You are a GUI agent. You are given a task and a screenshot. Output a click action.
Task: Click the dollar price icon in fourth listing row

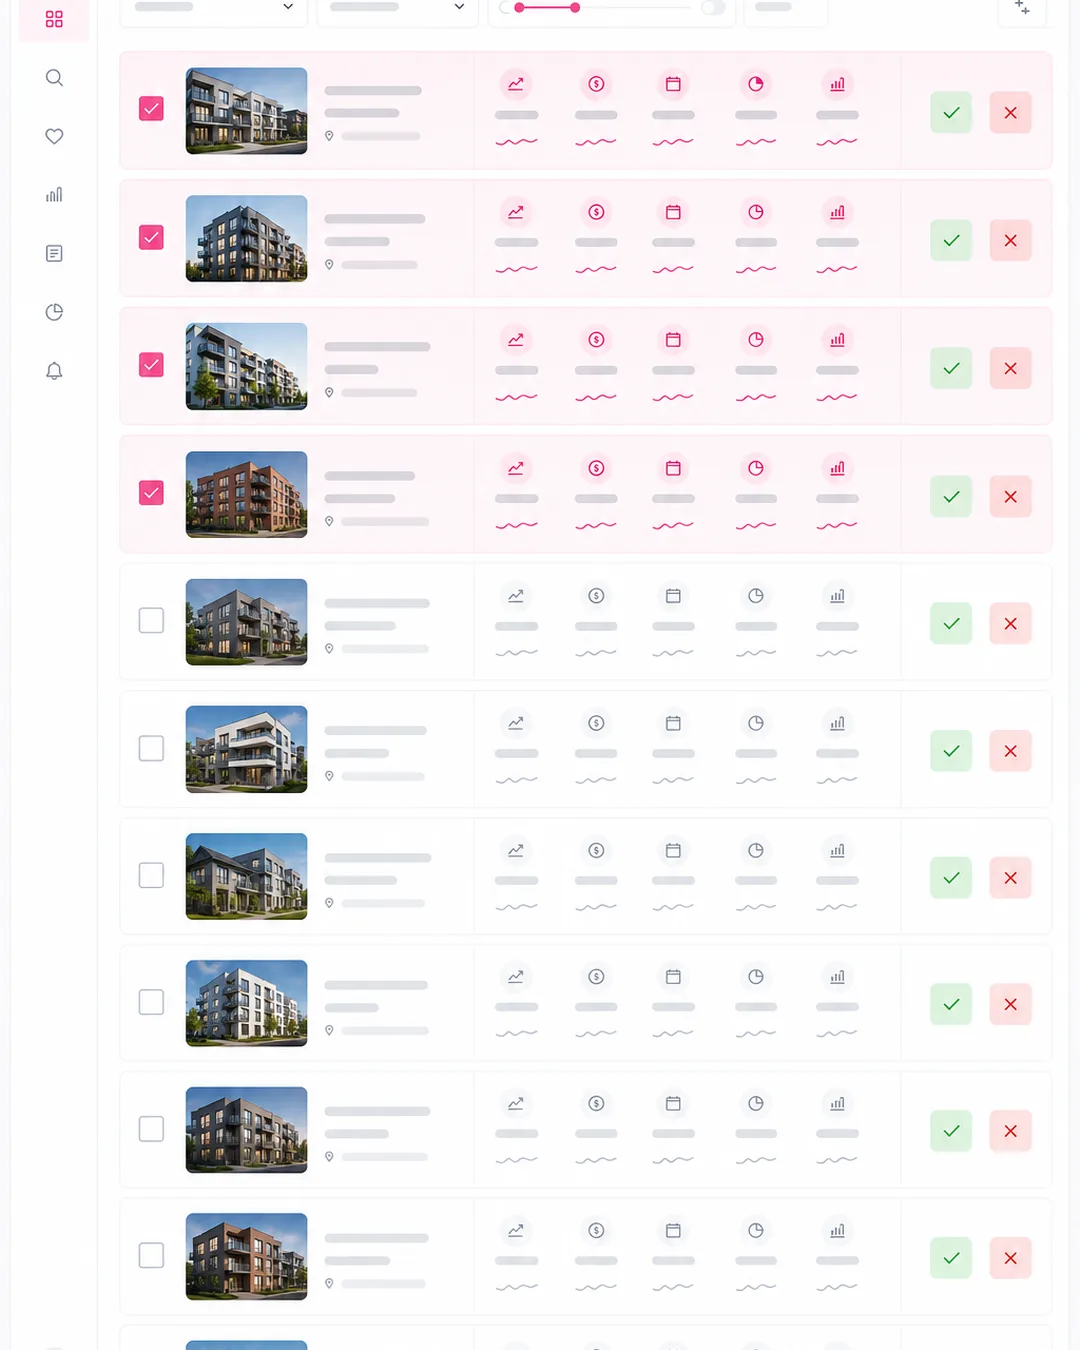click(596, 468)
